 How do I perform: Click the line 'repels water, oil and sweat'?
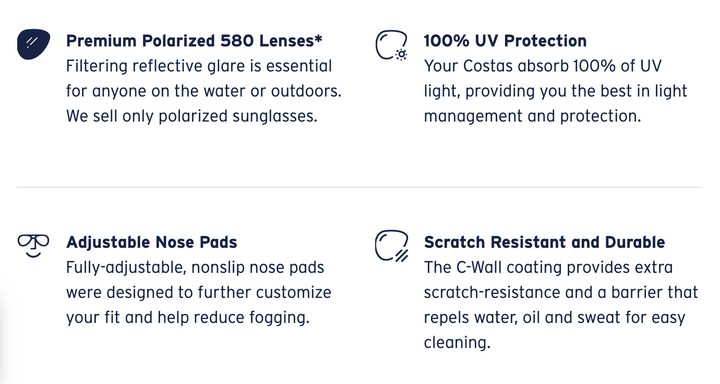click(522, 318)
